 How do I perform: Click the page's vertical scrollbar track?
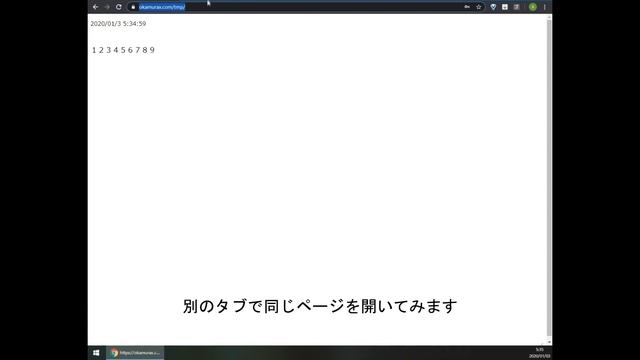click(x=549, y=180)
